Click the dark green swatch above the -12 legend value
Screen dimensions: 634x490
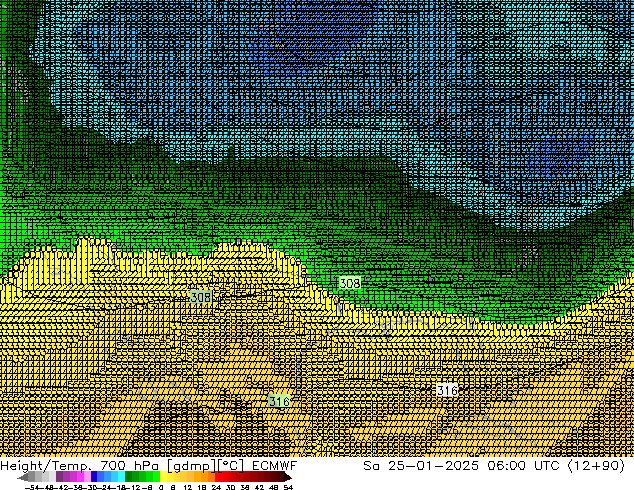129,476
